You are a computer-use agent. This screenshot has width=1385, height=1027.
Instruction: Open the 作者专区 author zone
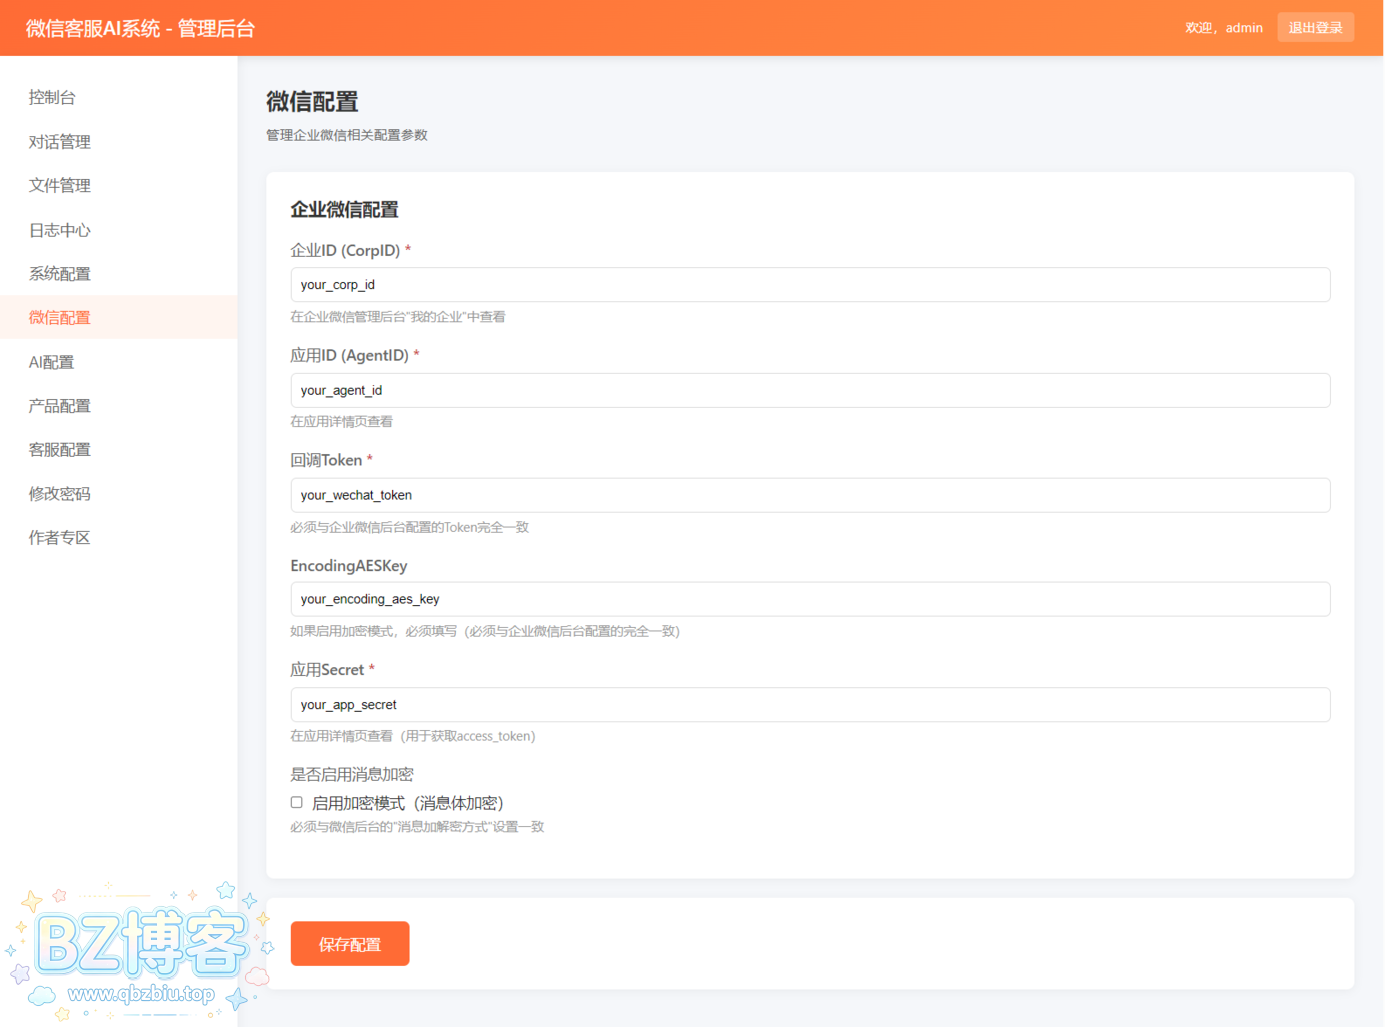59,537
